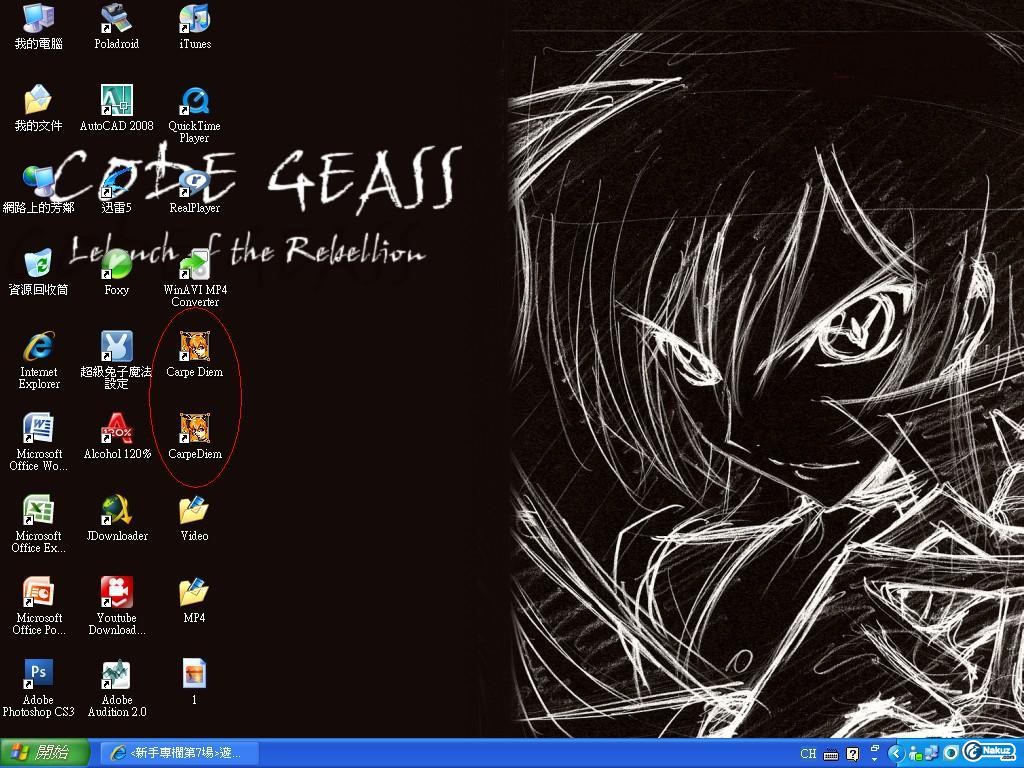
Task: Select the RealPlayer desktop icon
Action: [x=194, y=183]
